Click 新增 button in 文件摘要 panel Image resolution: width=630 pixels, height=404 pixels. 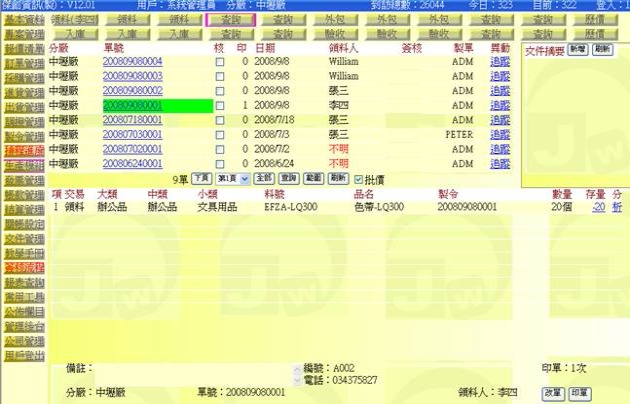tap(577, 48)
